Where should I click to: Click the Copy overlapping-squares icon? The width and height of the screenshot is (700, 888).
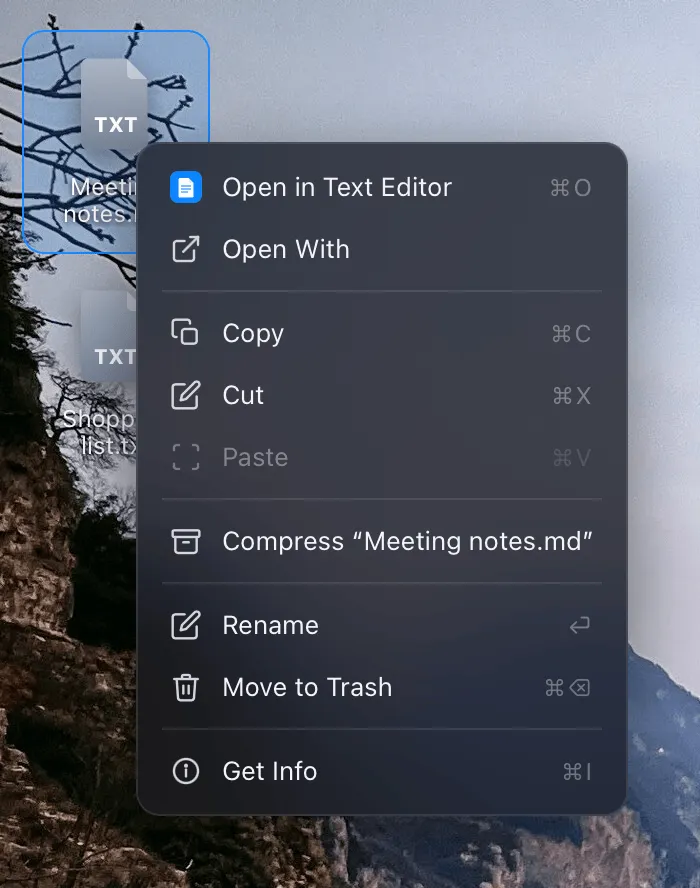(x=185, y=332)
